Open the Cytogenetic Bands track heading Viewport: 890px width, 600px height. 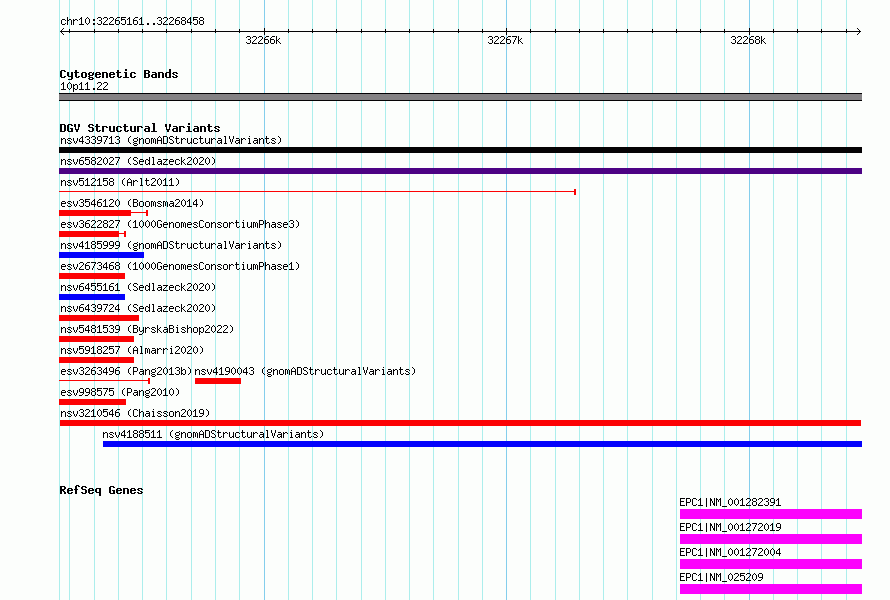tap(119, 74)
